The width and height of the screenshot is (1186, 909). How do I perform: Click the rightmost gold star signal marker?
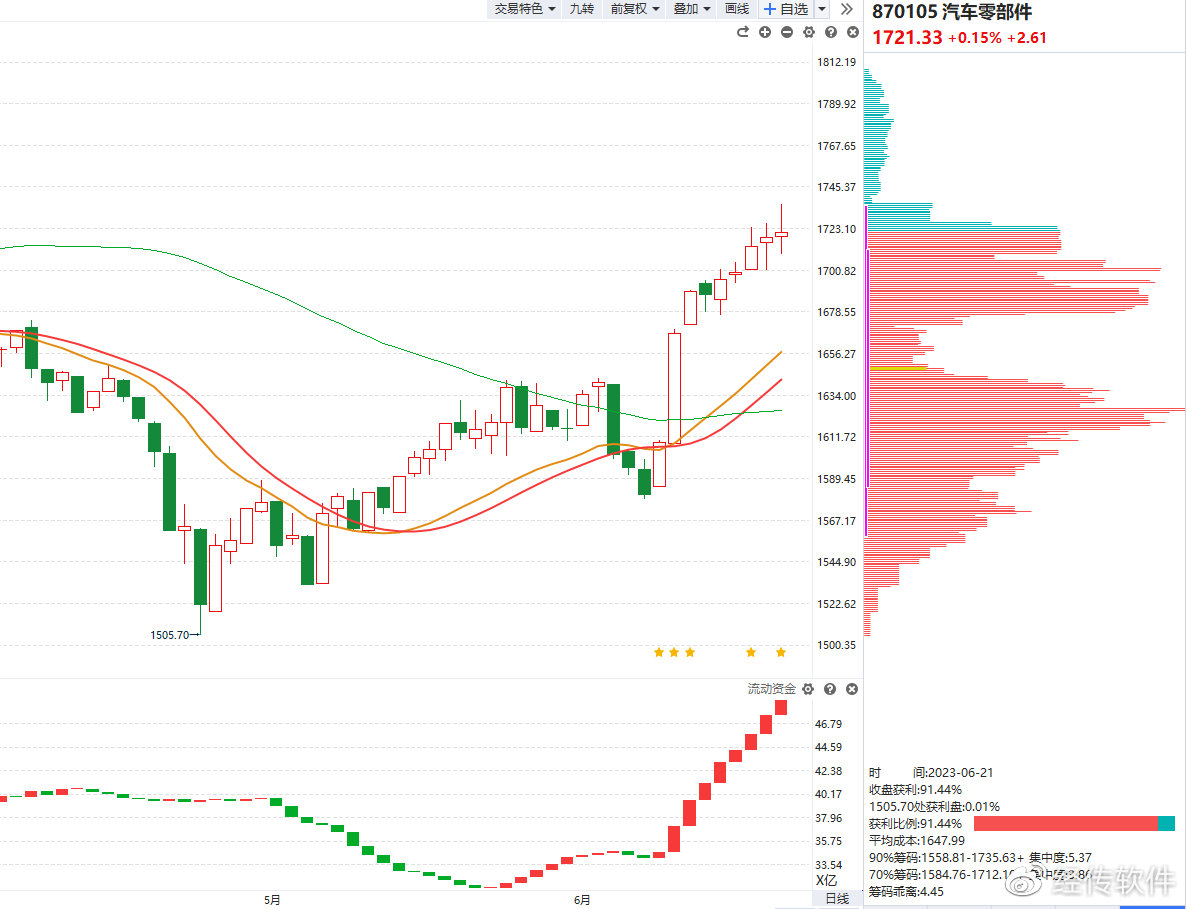(781, 652)
